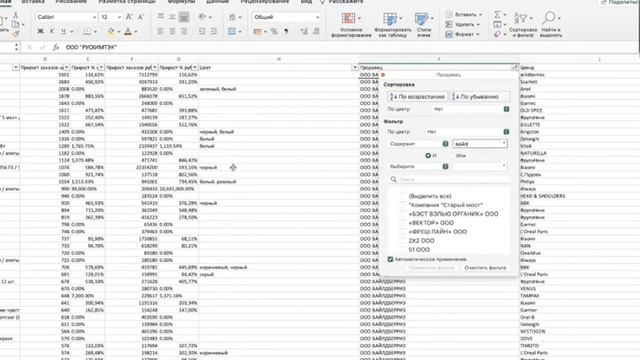The height and width of the screenshot is (360, 640).
Task: Apply the fill color bucket
Action: click(111, 31)
